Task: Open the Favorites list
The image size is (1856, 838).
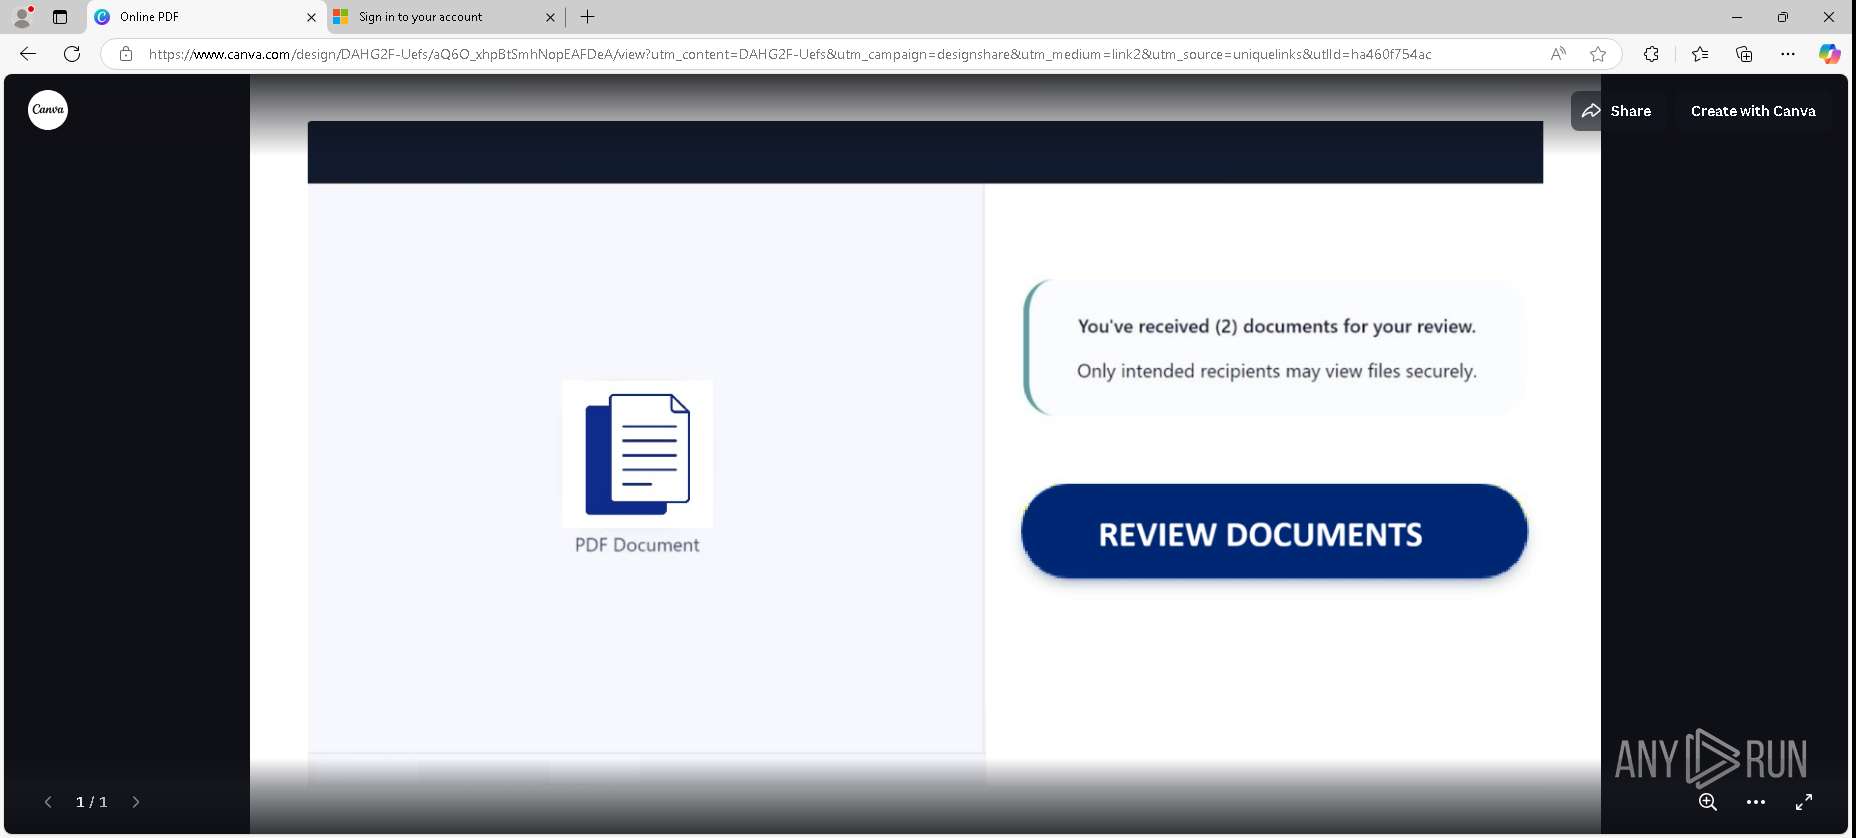Action: pyautogui.click(x=1700, y=54)
